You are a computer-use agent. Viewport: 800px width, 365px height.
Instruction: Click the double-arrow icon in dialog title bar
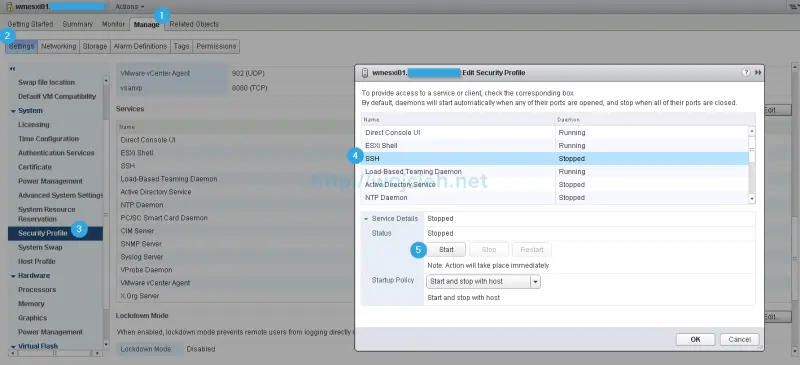pos(758,72)
